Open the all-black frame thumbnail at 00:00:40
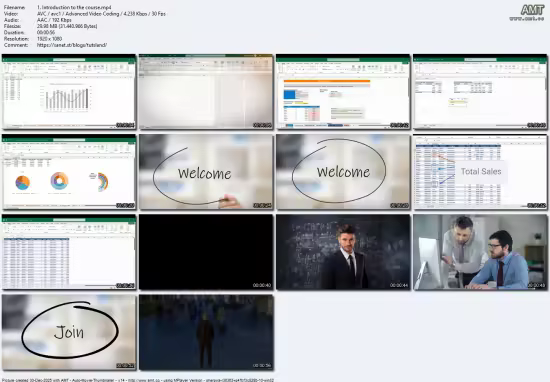Image resolution: width=550 pixels, height=382 pixels. (x=206, y=252)
